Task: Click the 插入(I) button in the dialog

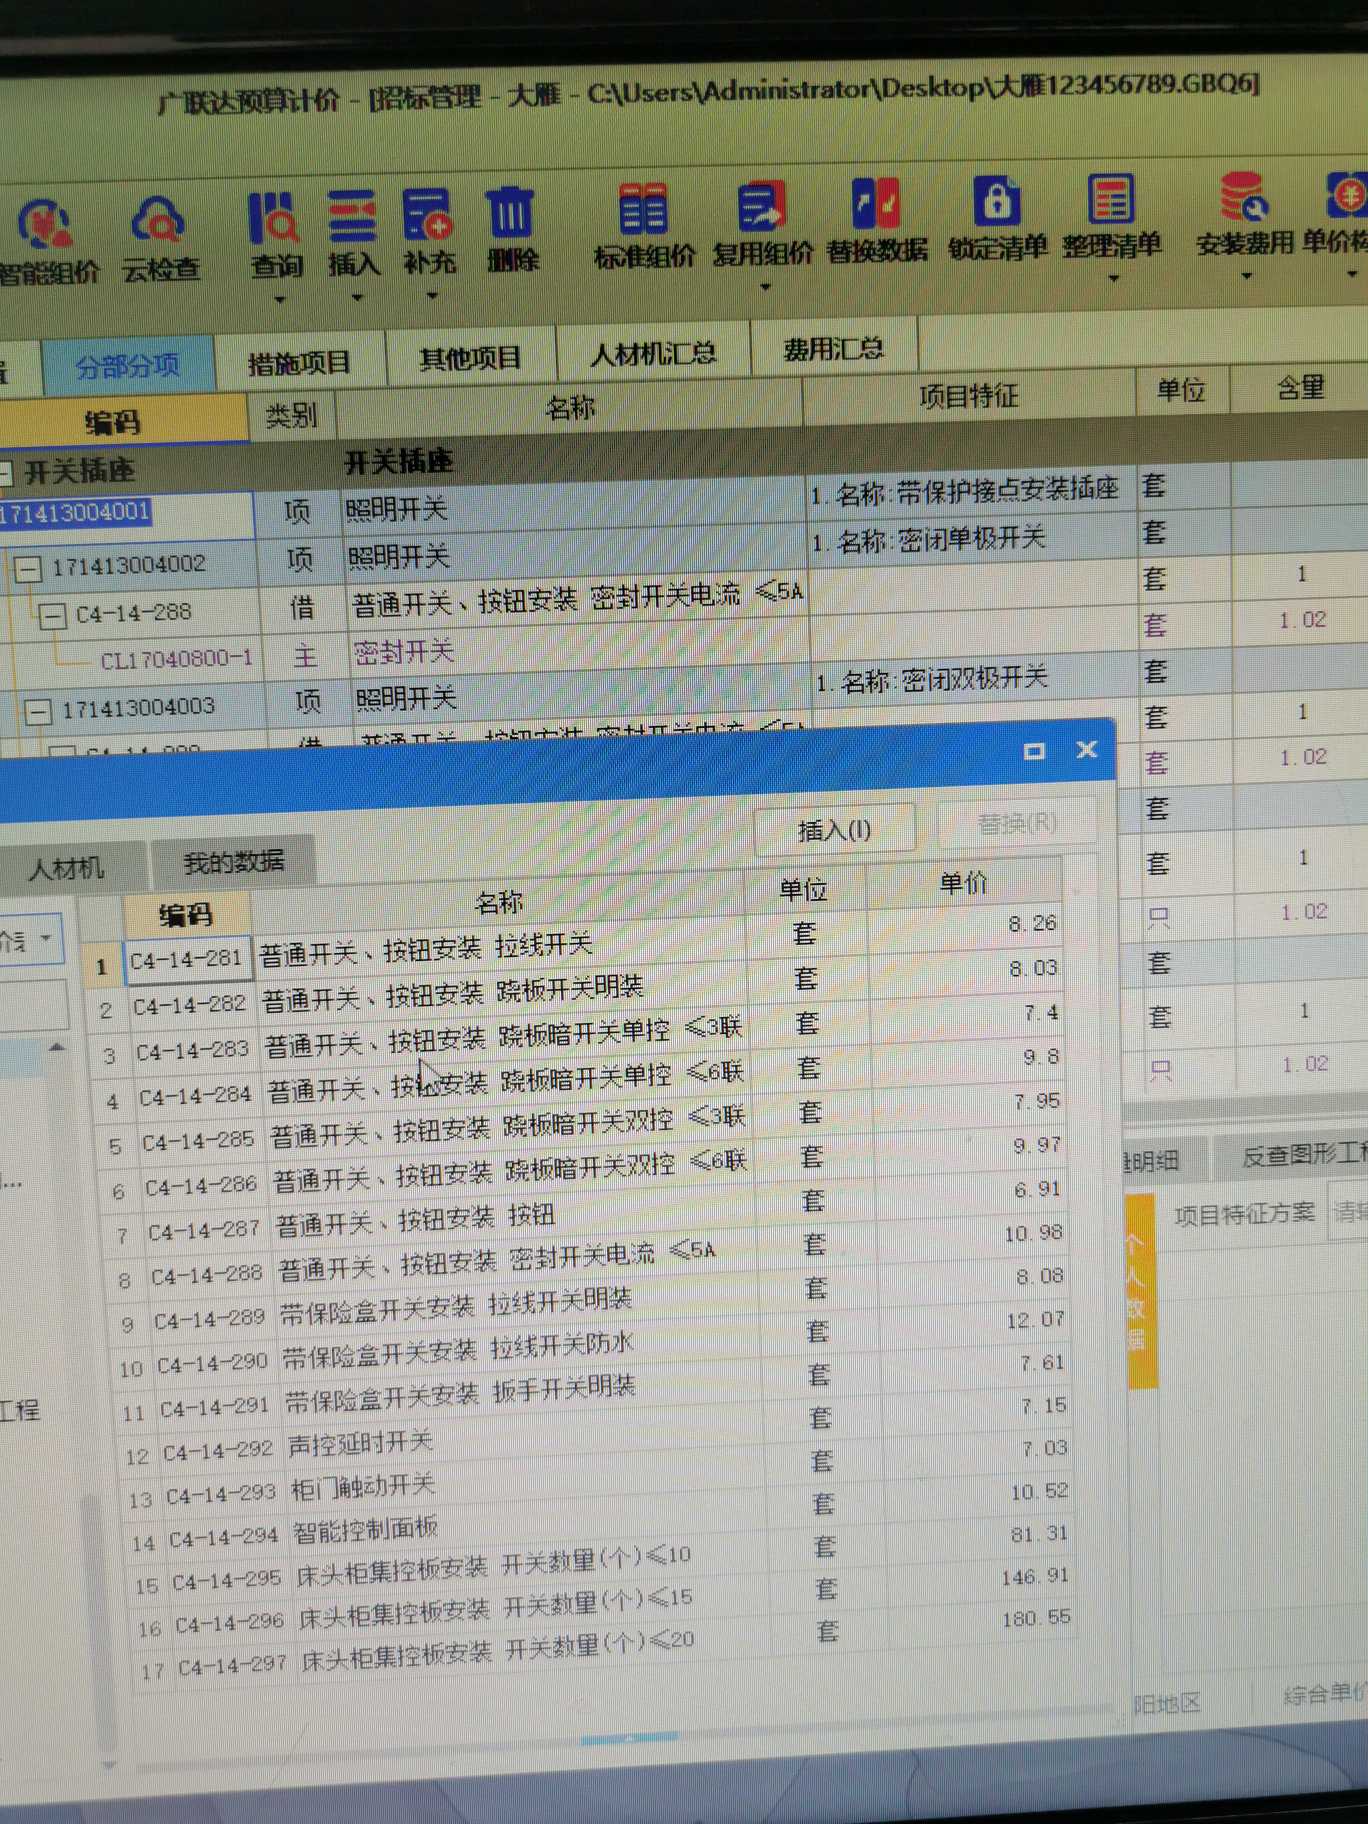Action: pyautogui.click(x=834, y=829)
